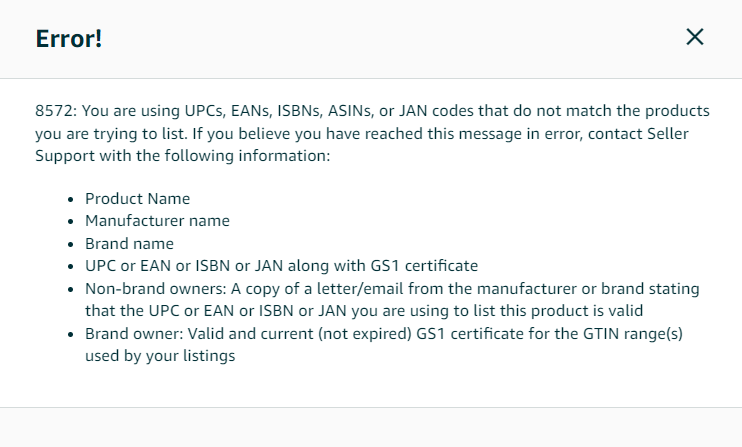Click the bullet dot beside Brand owner
The height and width of the screenshot is (447, 742).
pos(71,335)
